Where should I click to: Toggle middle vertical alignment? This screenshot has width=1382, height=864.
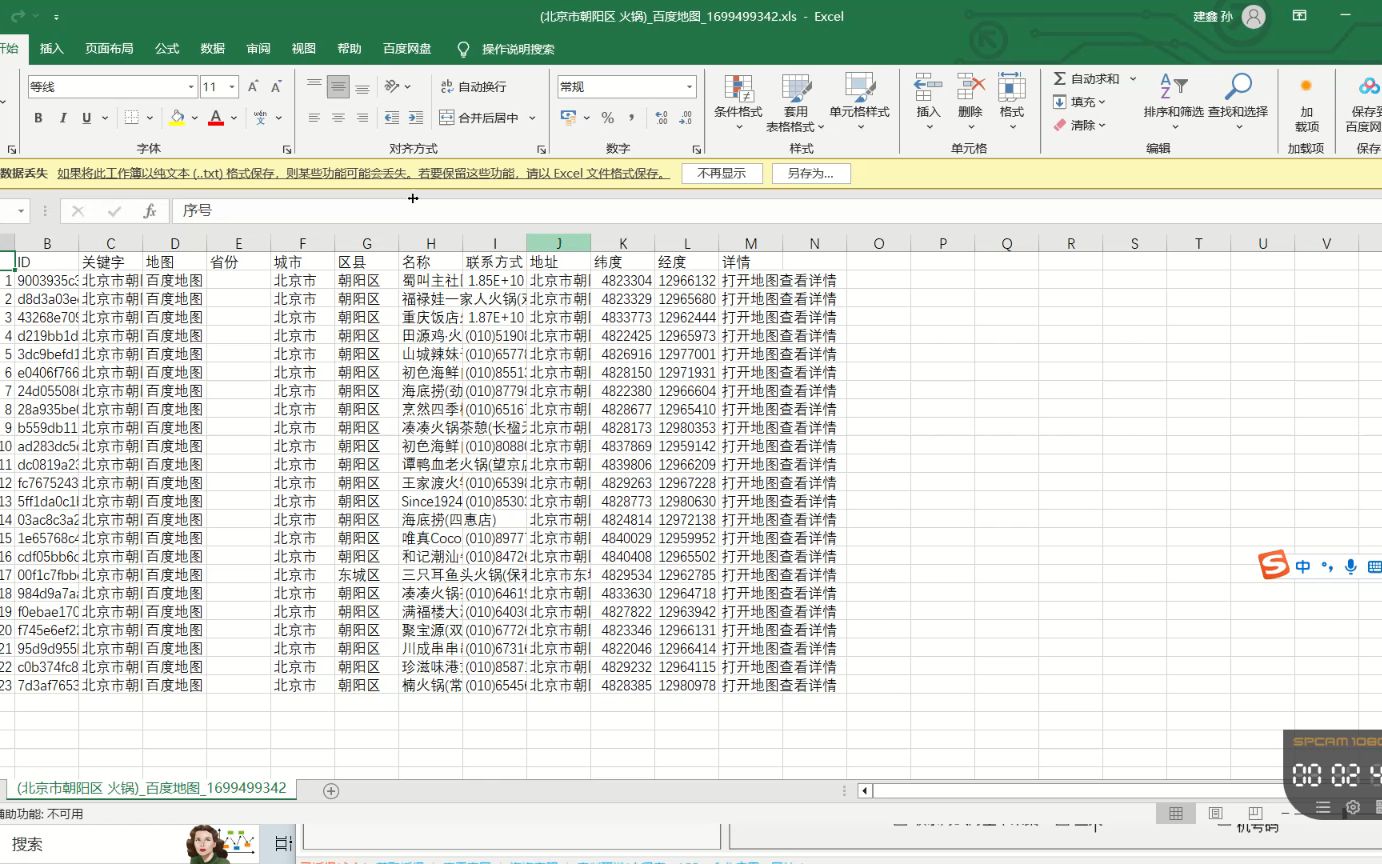click(x=339, y=87)
